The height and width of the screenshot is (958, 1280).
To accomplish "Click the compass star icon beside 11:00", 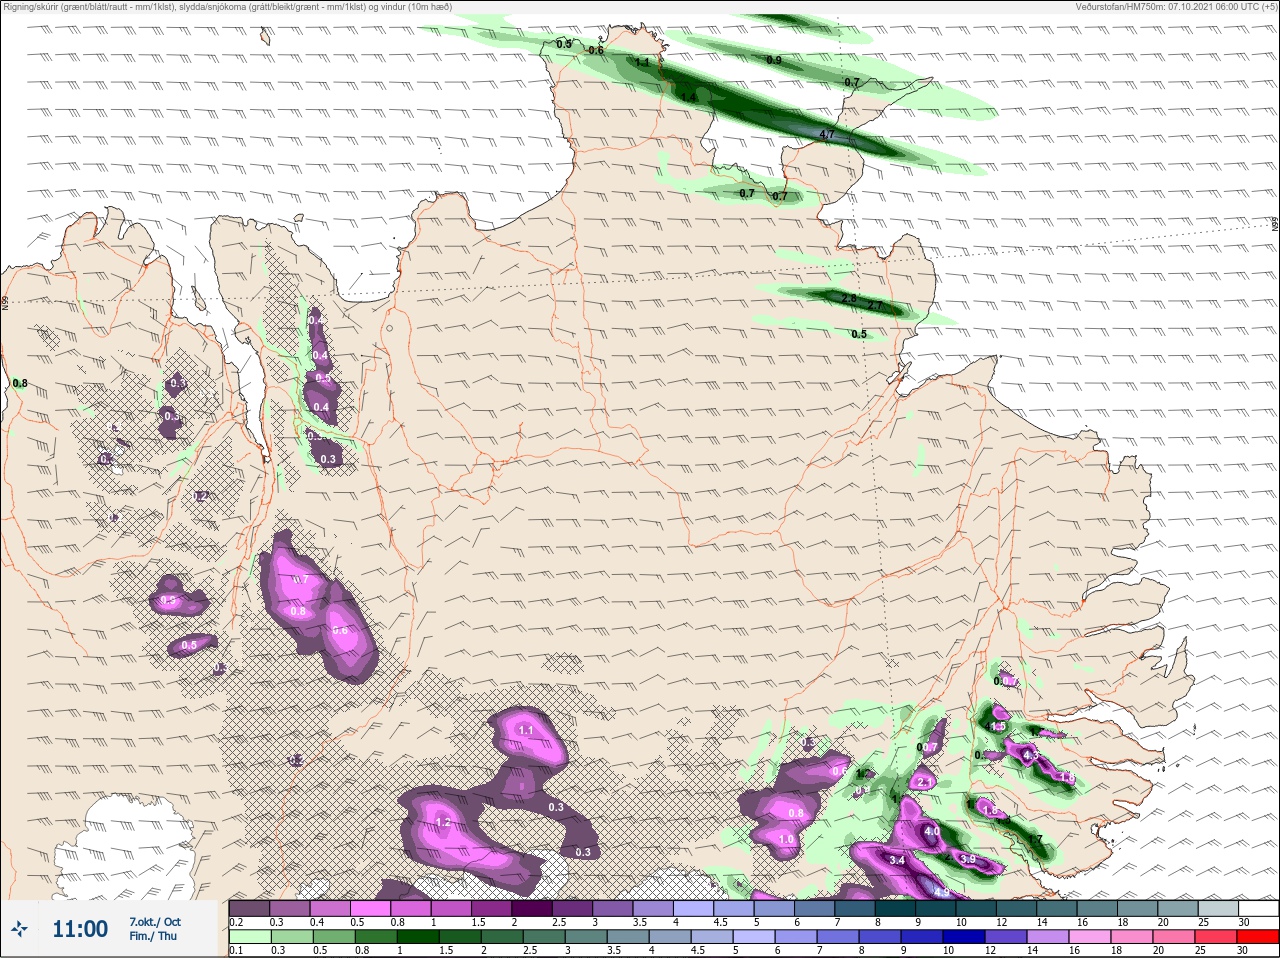I will point(19,929).
